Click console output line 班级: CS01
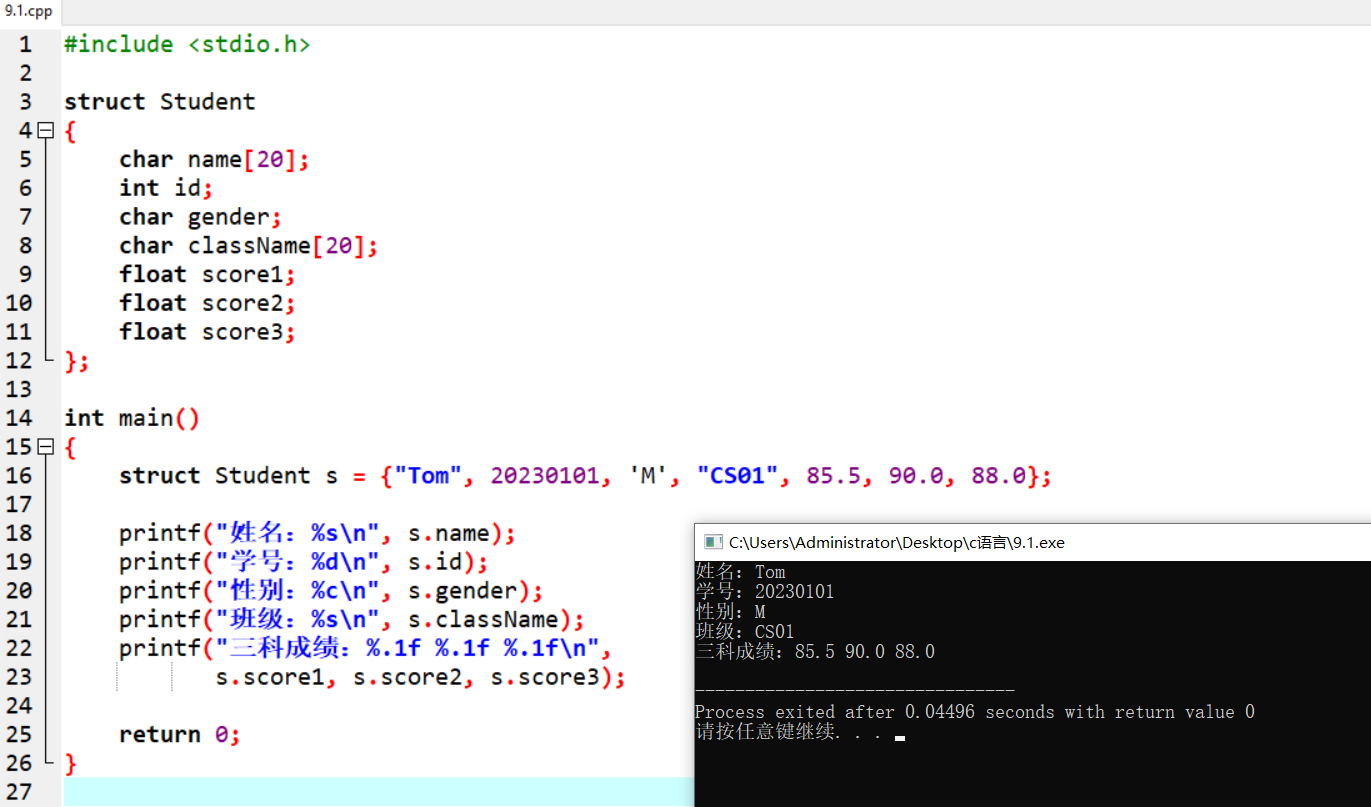Screen dimensions: 1371x807 [x=744, y=632]
